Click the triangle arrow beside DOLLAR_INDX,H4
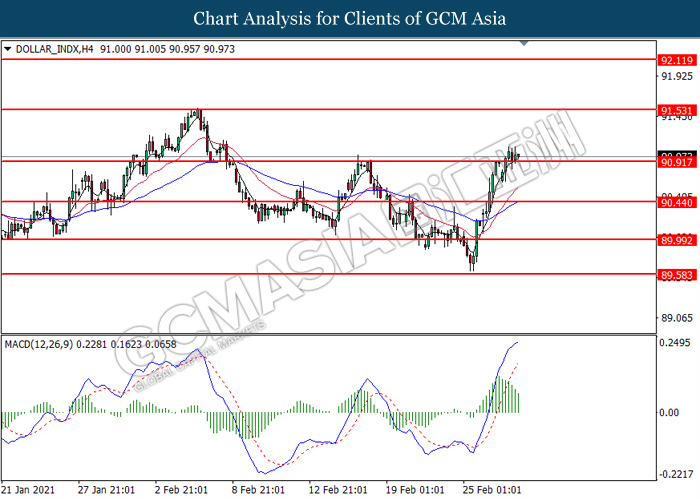 8,47
